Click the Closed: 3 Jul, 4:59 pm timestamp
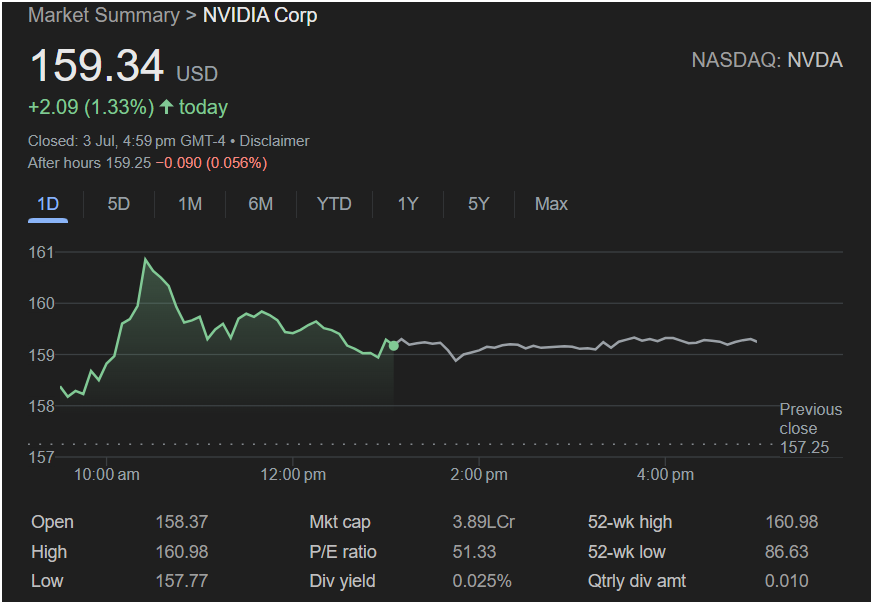Screen dimensions: 873x604 tap(126, 141)
